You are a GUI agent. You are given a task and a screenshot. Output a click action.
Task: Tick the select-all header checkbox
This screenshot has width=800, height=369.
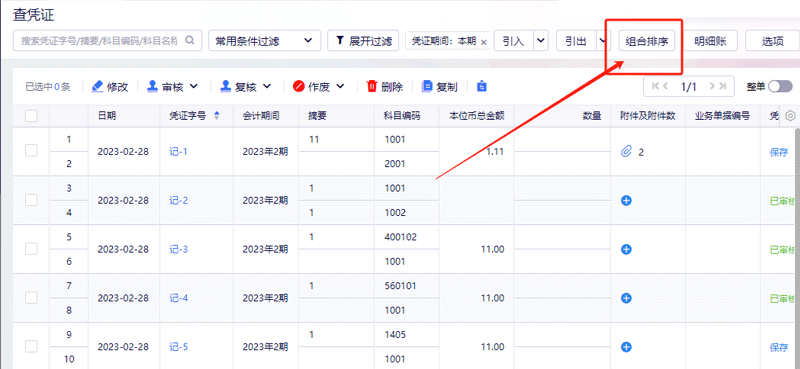click(x=31, y=116)
